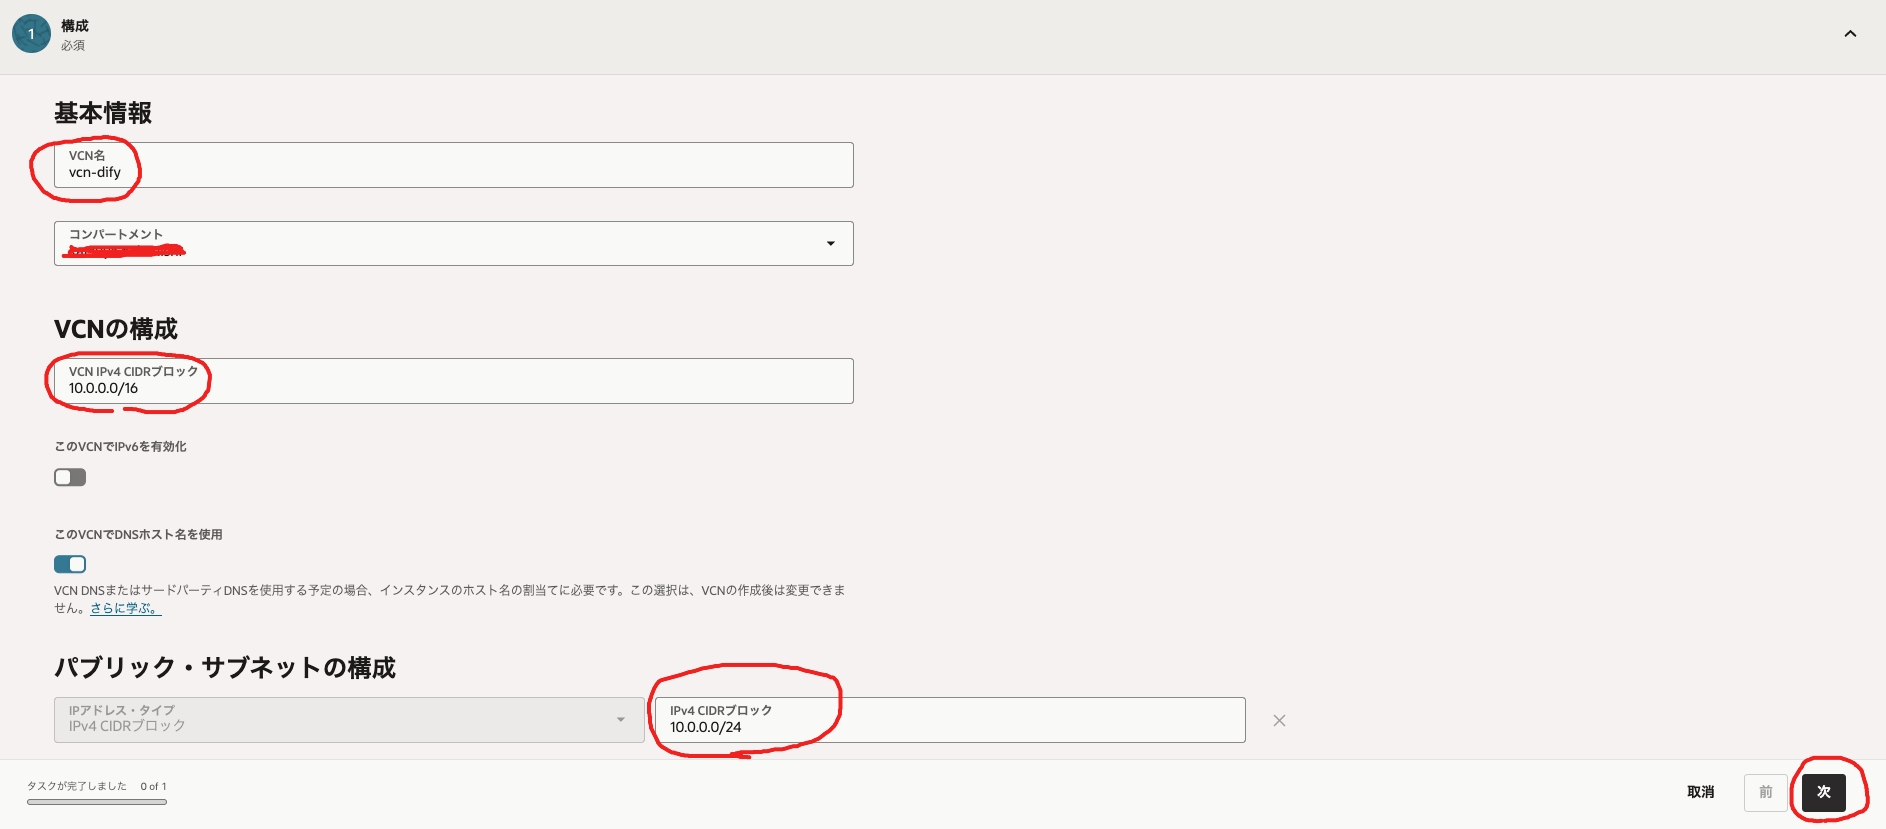Proceed with the 次 button
Image resolution: width=1886 pixels, height=829 pixels.
coord(1824,792)
